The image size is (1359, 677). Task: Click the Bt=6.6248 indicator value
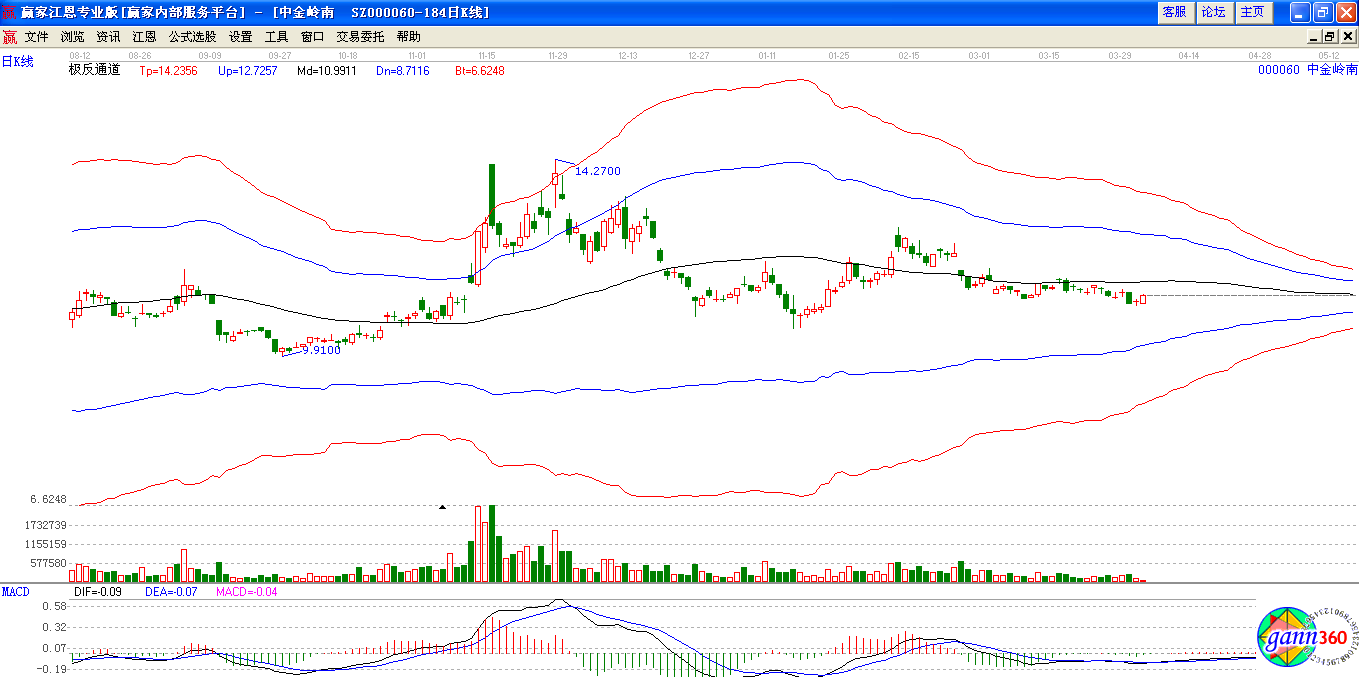click(x=480, y=71)
